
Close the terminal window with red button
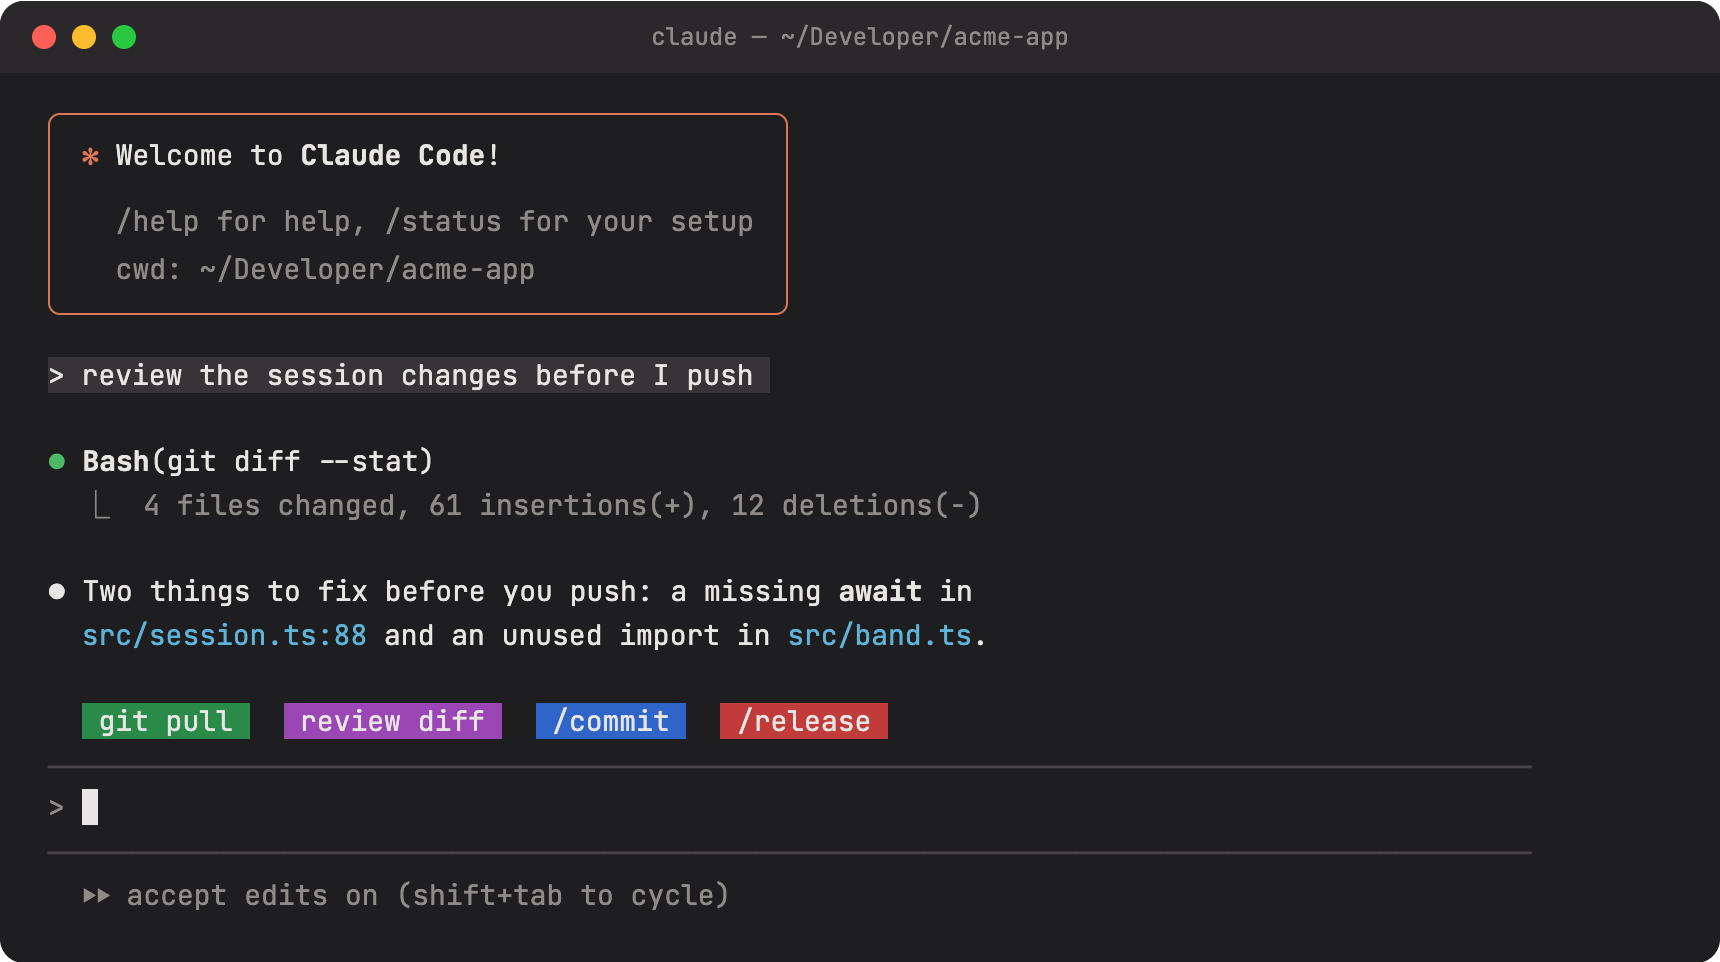pyautogui.click(x=44, y=37)
